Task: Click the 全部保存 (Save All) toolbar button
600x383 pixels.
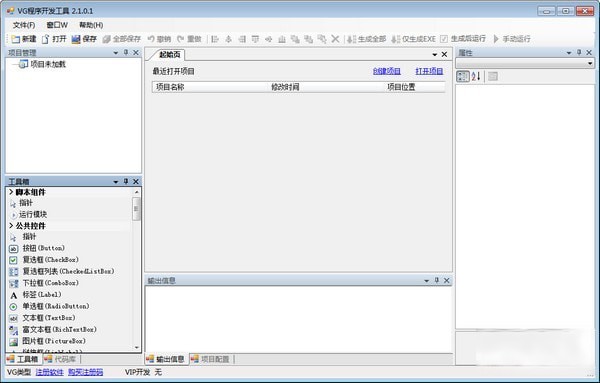Action: click(122, 39)
